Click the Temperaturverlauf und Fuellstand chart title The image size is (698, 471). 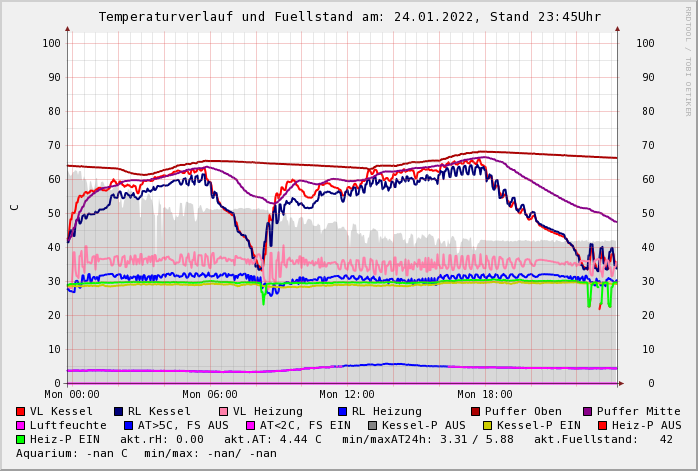tap(349, 17)
